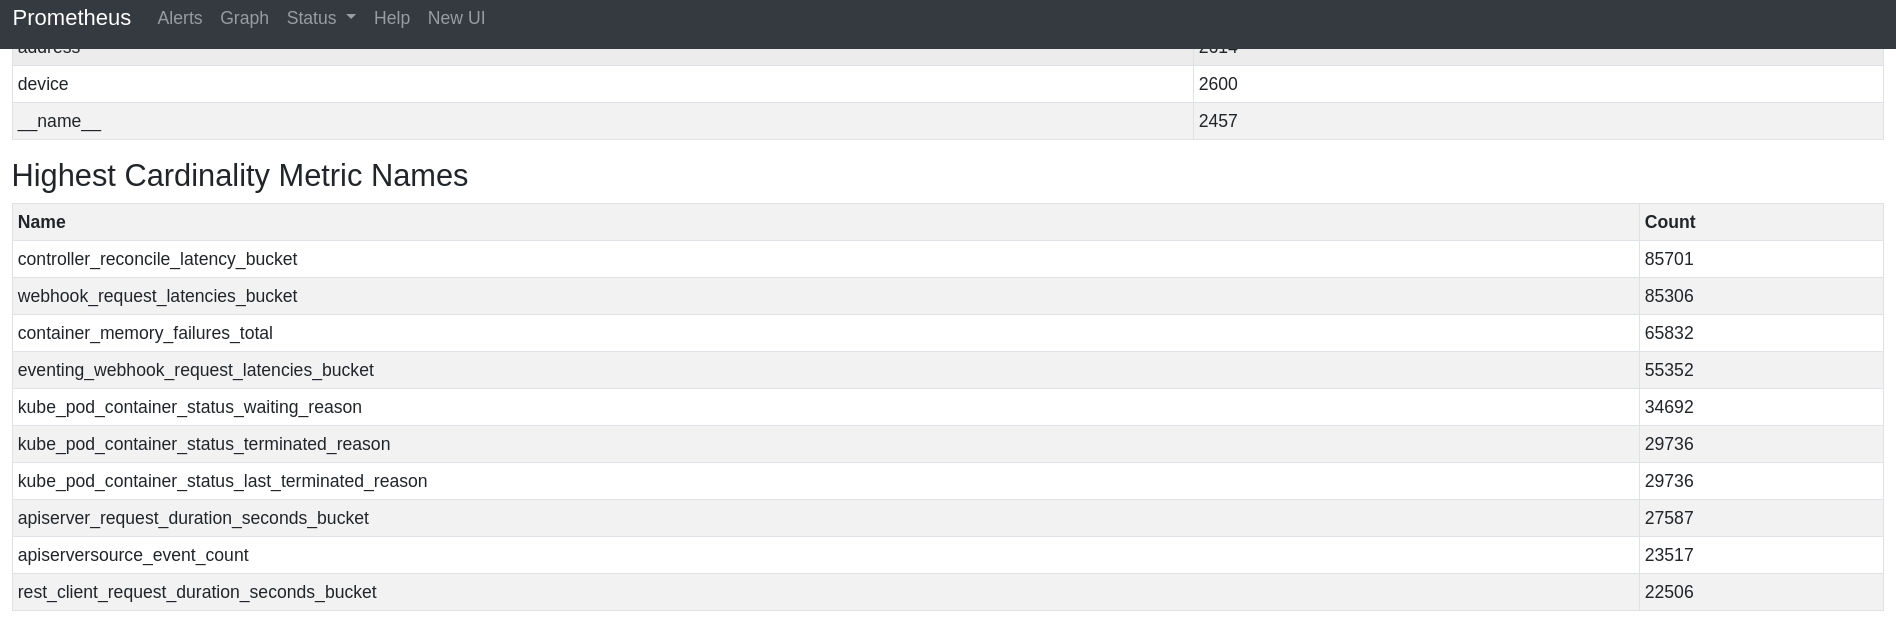Screen dimensions: 1896x621
Task: Select apiserver_request_duration_seconds_bucket metric
Action: pyautogui.click(x=193, y=518)
